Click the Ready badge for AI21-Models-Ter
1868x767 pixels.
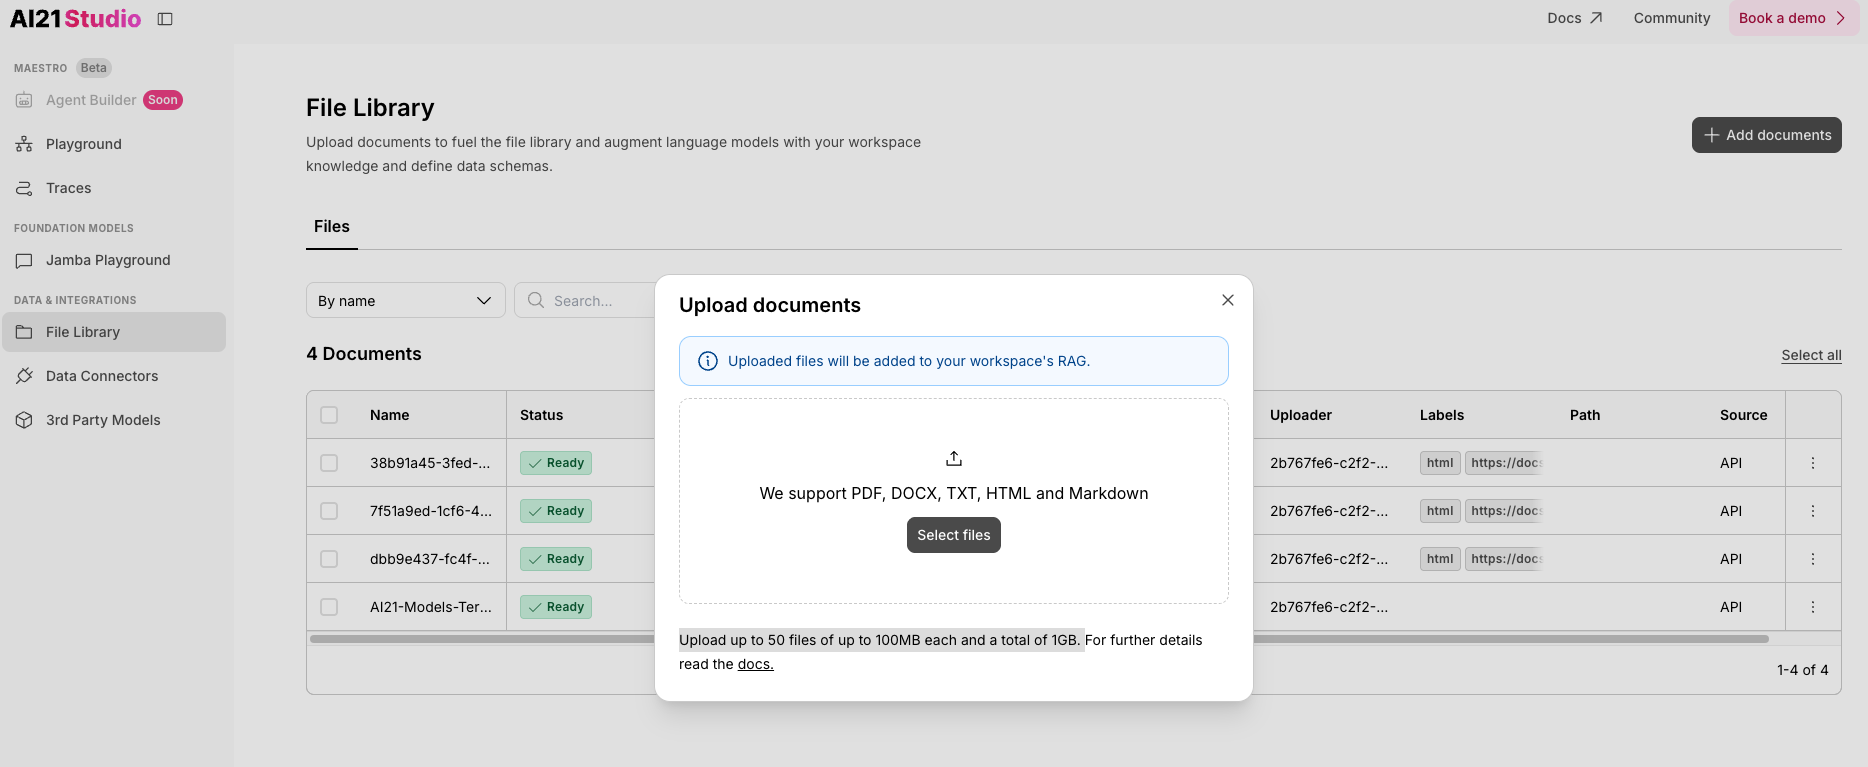[x=556, y=607]
